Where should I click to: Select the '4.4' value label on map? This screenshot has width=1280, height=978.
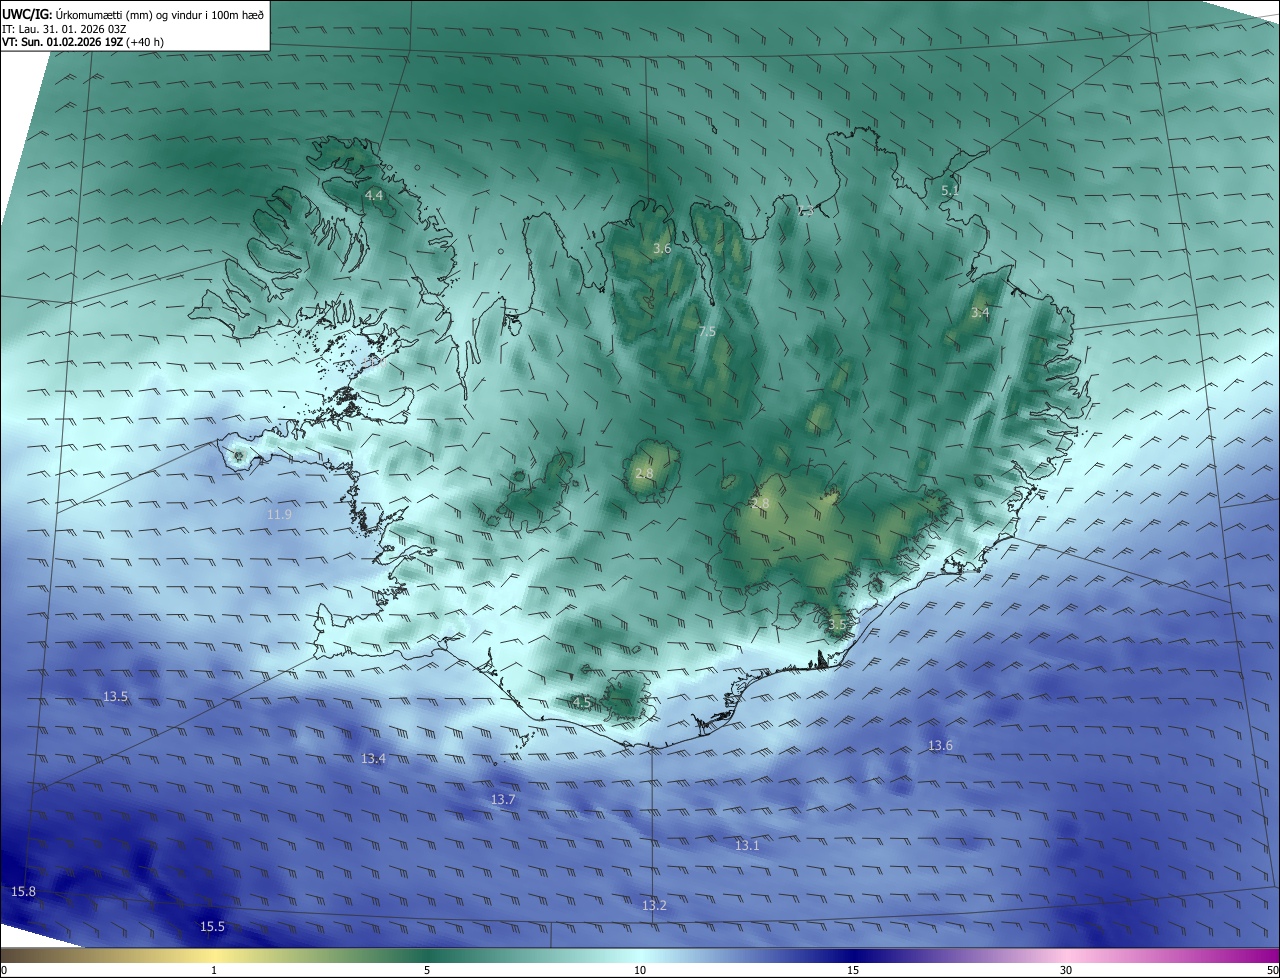(x=374, y=195)
